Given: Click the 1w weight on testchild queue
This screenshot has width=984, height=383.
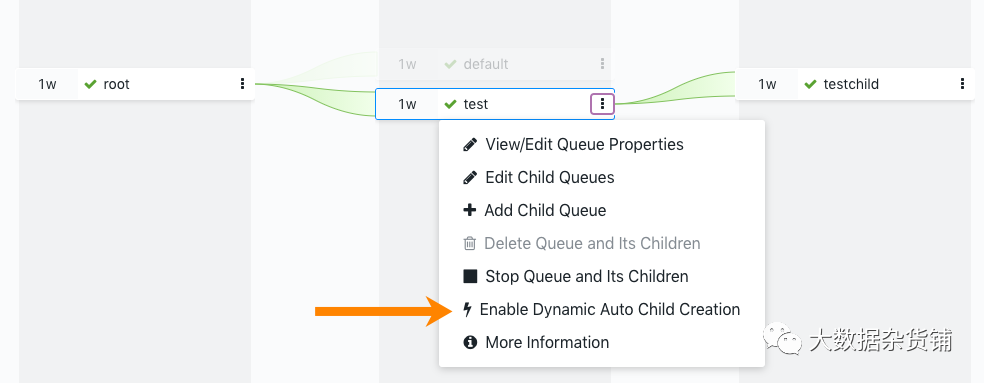Looking at the screenshot, I should tap(767, 84).
